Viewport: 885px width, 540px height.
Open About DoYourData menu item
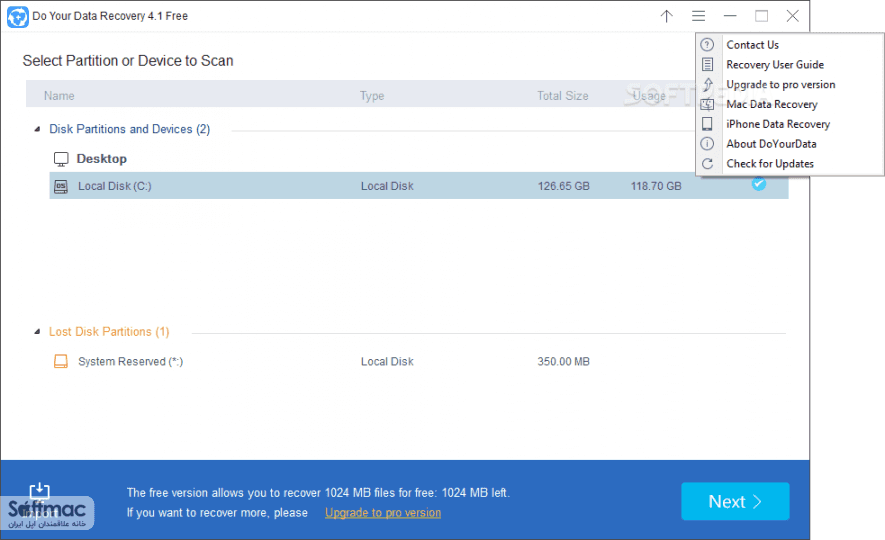click(x=771, y=144)
